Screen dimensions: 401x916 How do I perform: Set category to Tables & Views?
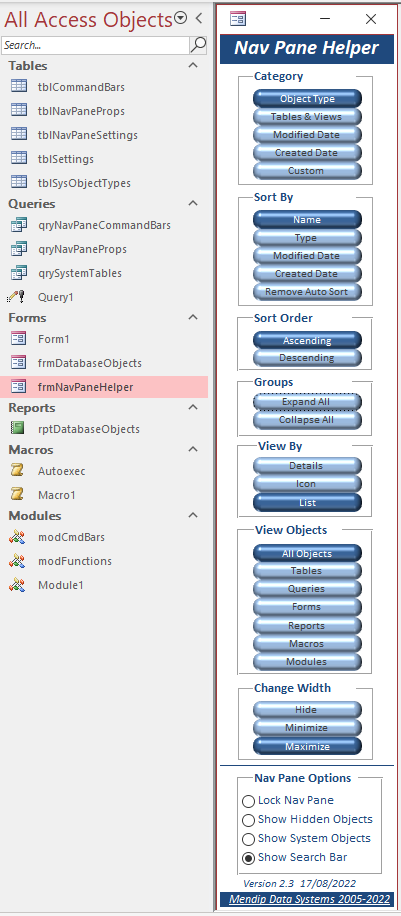tap(307, 116)
